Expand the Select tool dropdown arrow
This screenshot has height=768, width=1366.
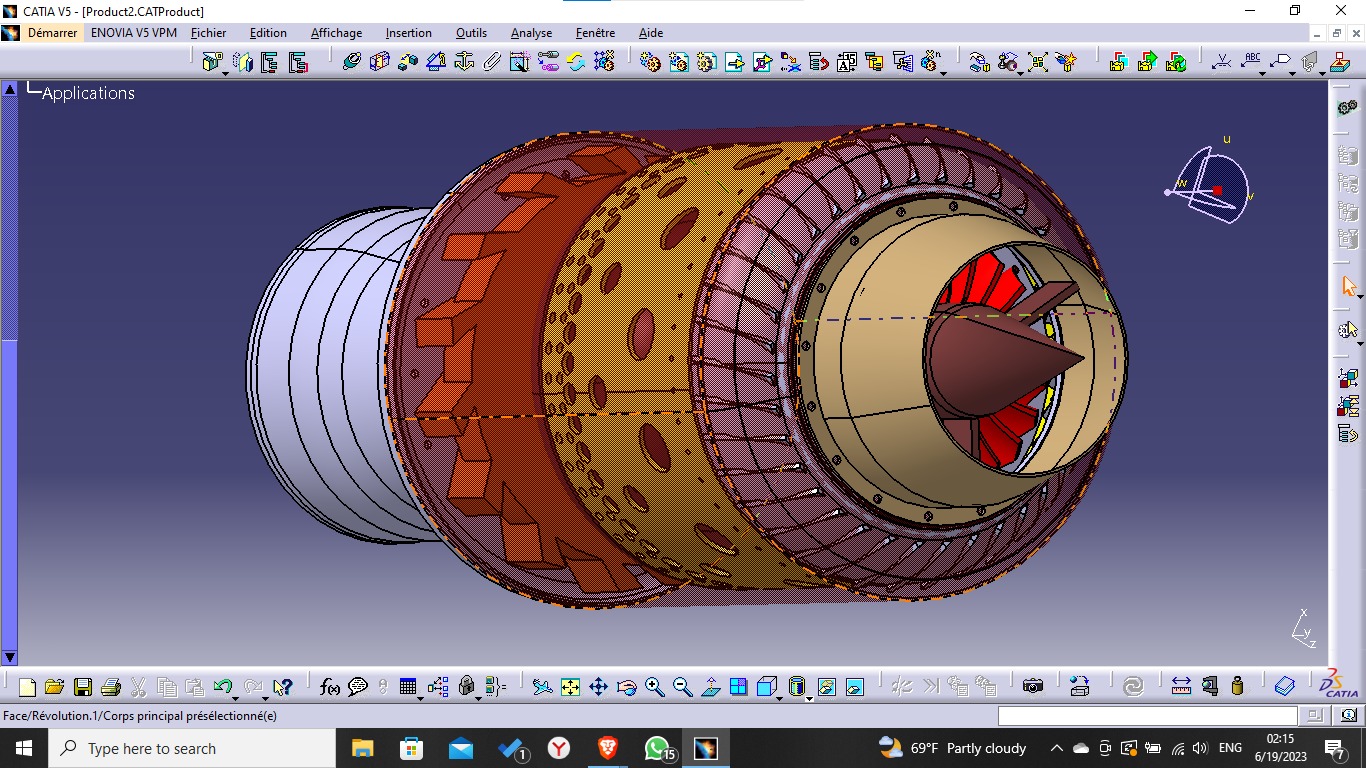point(1360,296)
